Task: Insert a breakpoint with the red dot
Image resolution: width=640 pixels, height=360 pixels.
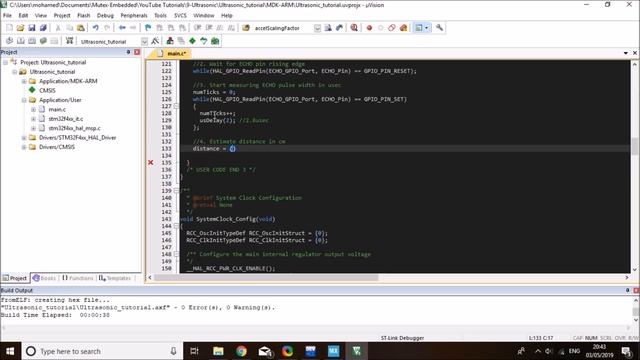Action: tap(369, 28)
